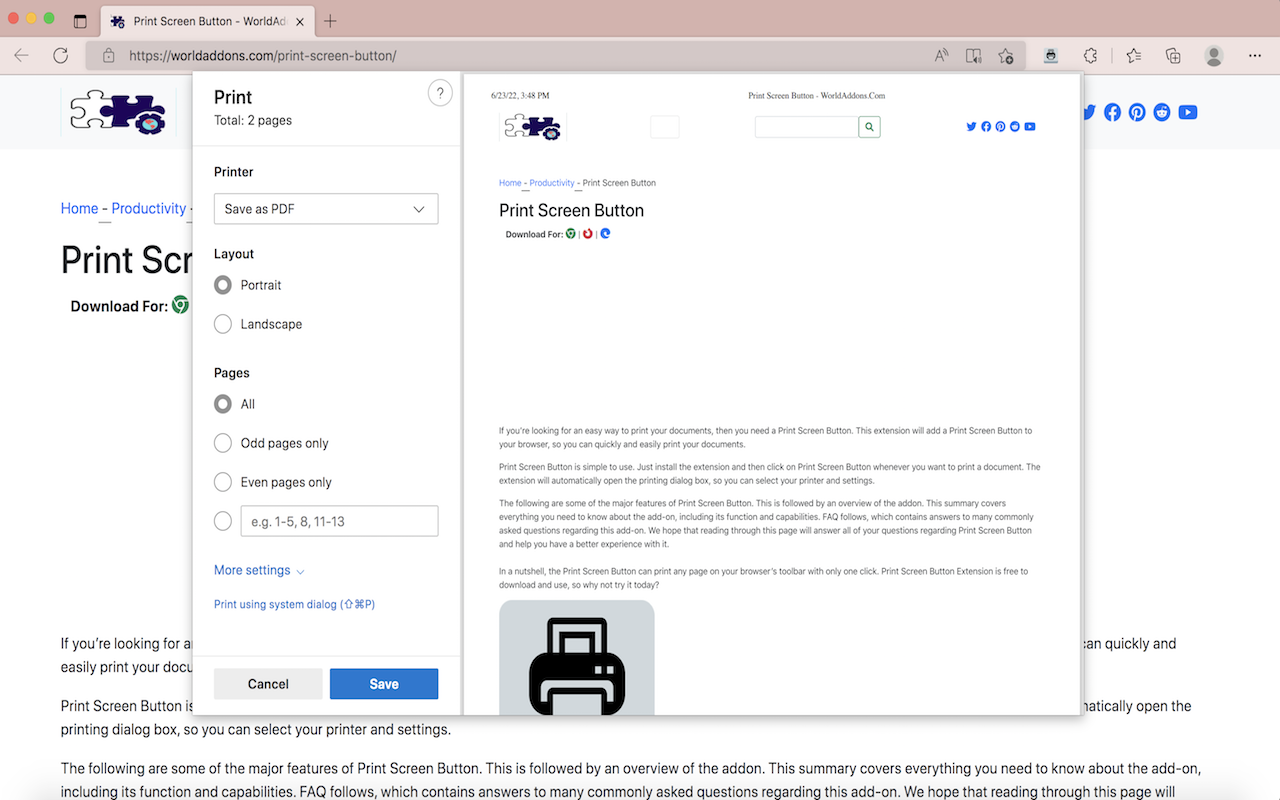Click Productivity breadcrumb on the webpage
The height and width of the screenshot is (800, 1280).
click(149, 208)
